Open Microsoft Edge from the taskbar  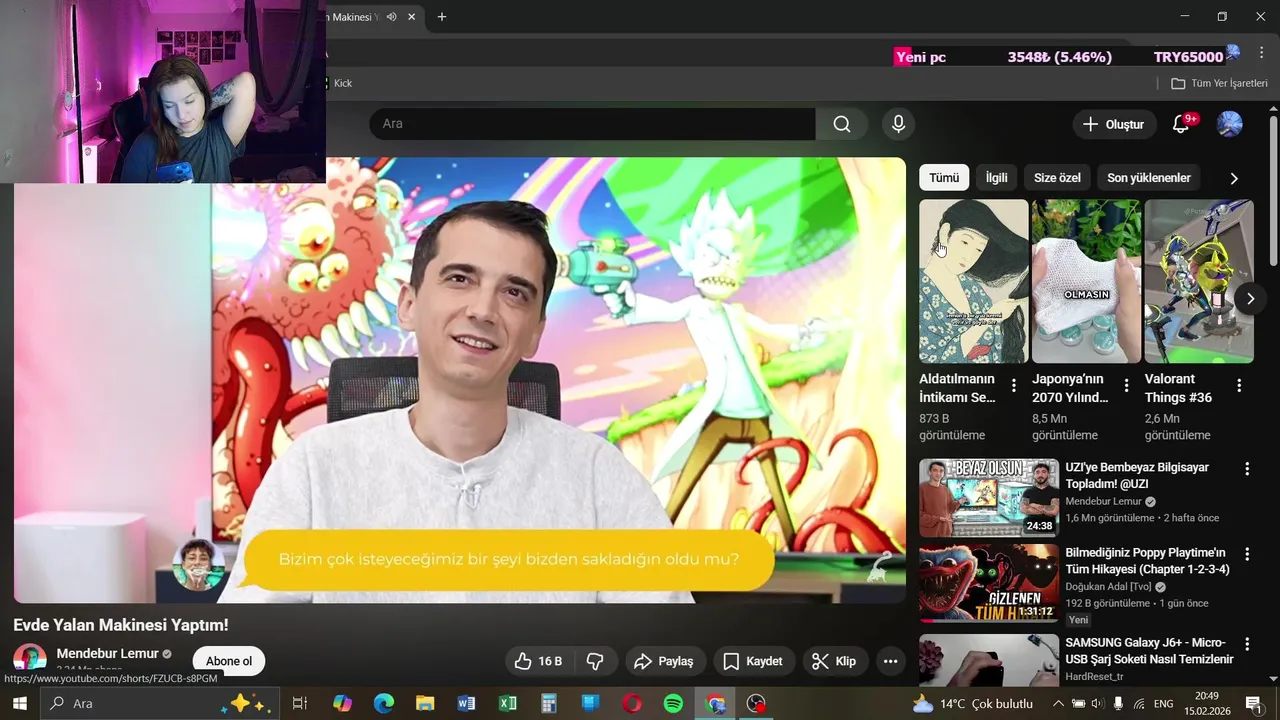(384, 703)
